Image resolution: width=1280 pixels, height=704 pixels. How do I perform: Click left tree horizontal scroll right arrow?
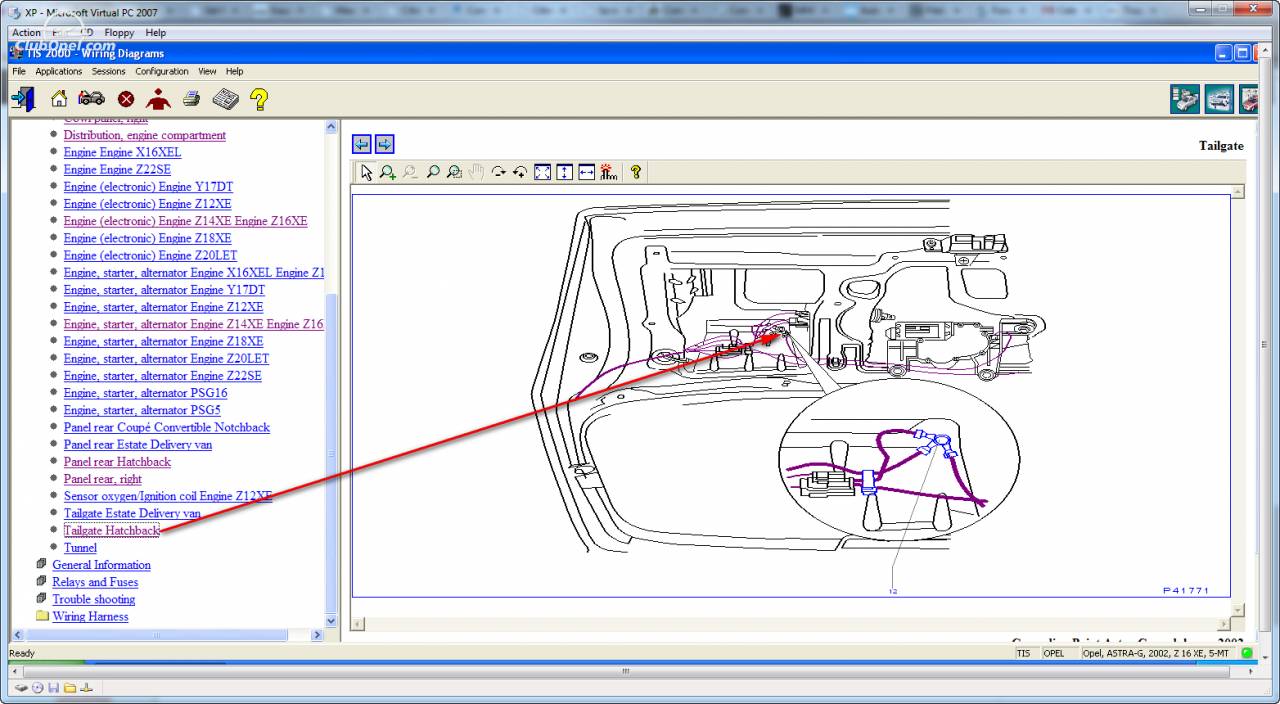[x=318, y=635]
